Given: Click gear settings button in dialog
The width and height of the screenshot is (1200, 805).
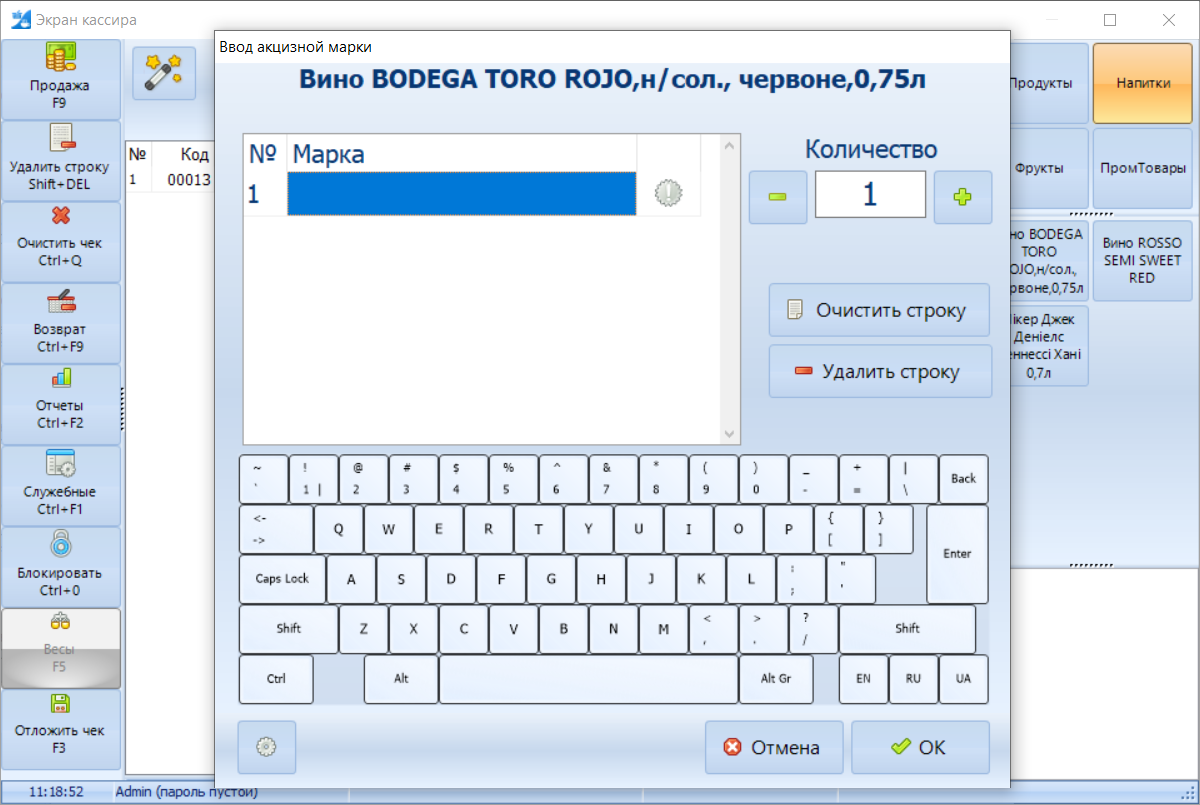Looking at the screenshot, I should 266,747.
